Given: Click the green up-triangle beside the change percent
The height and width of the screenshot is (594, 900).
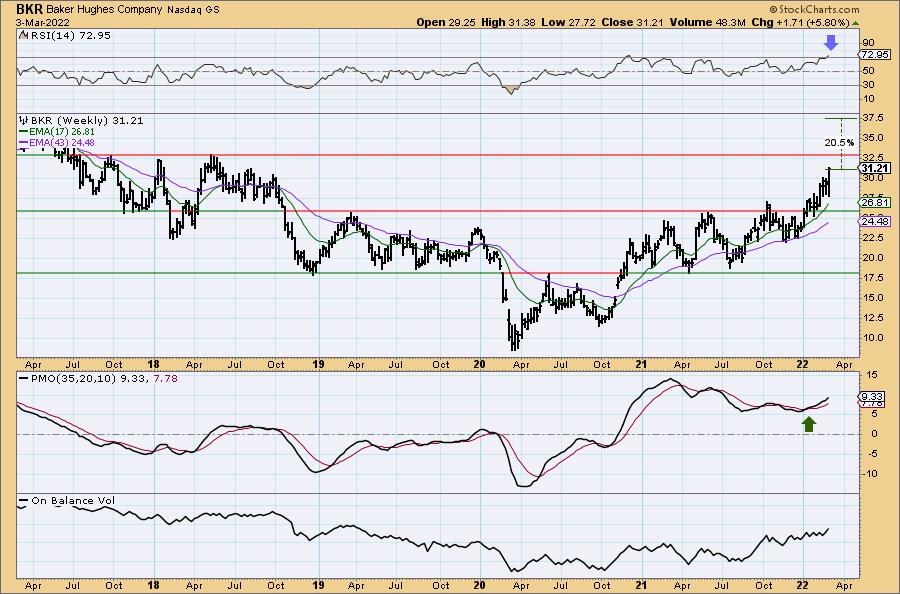Looking at the screenshot, I should click(855, 23).
